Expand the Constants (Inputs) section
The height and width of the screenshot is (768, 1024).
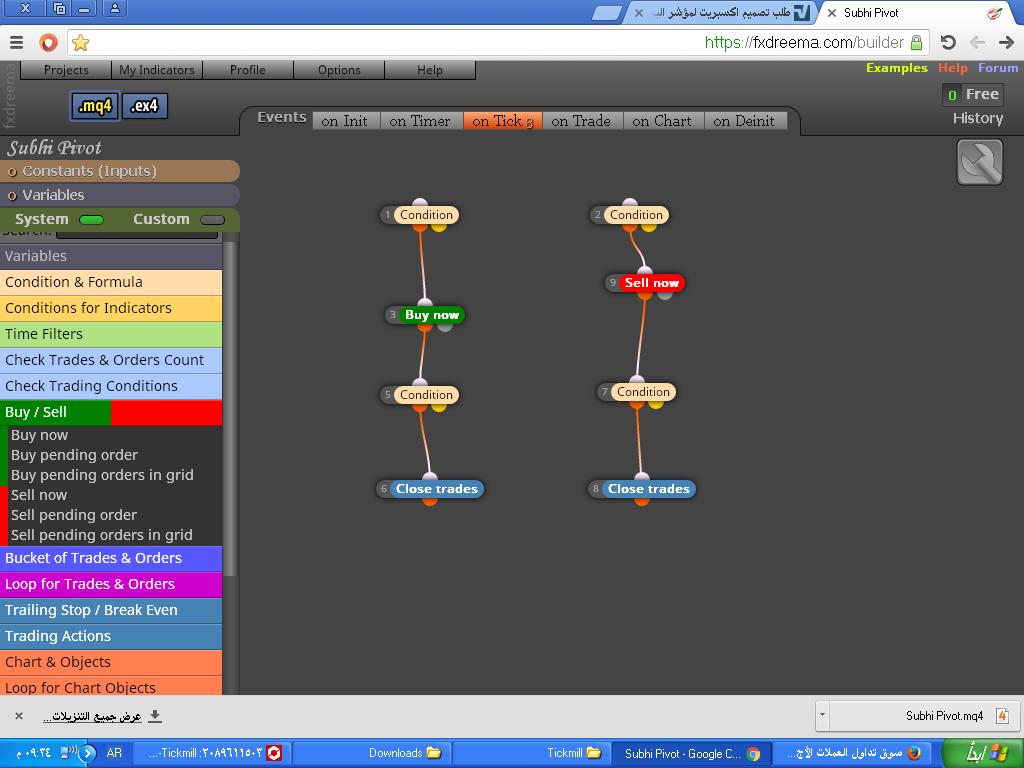89,171
